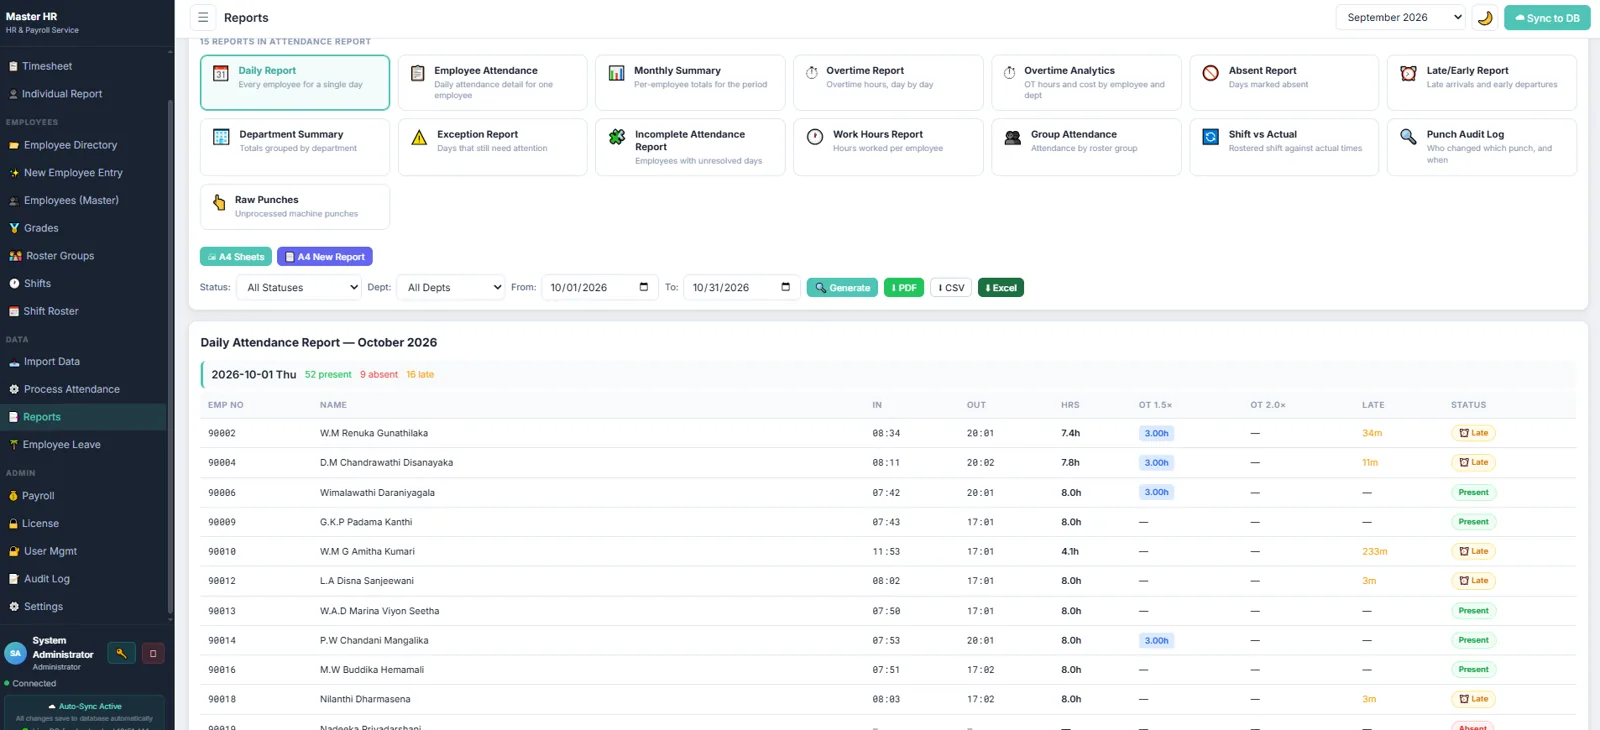Viewport: 1600px width, 730px height.
Task: Click the To date field 10/31/2026
Action: [741, 287]
